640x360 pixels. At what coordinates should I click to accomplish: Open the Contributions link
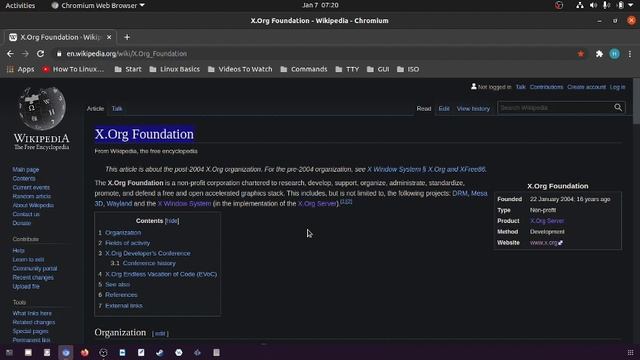click(546, 87)
